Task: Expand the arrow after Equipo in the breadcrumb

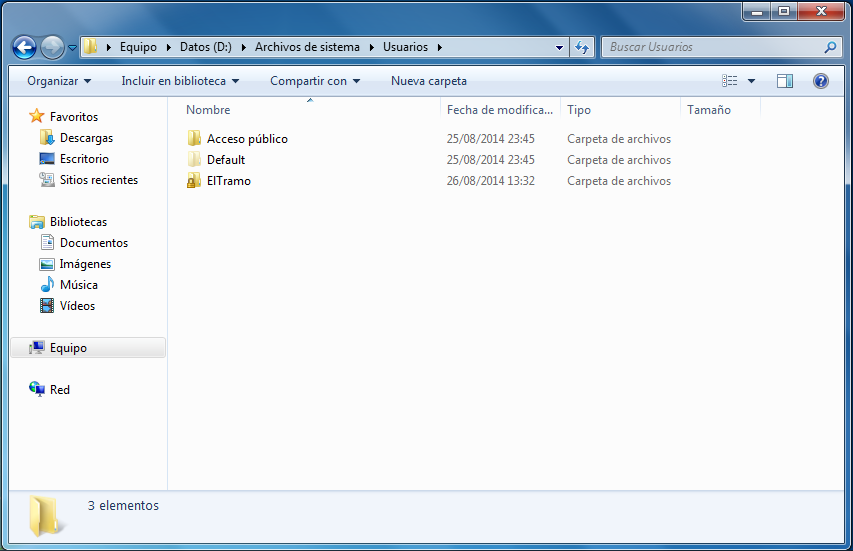Action: (169, 47)
